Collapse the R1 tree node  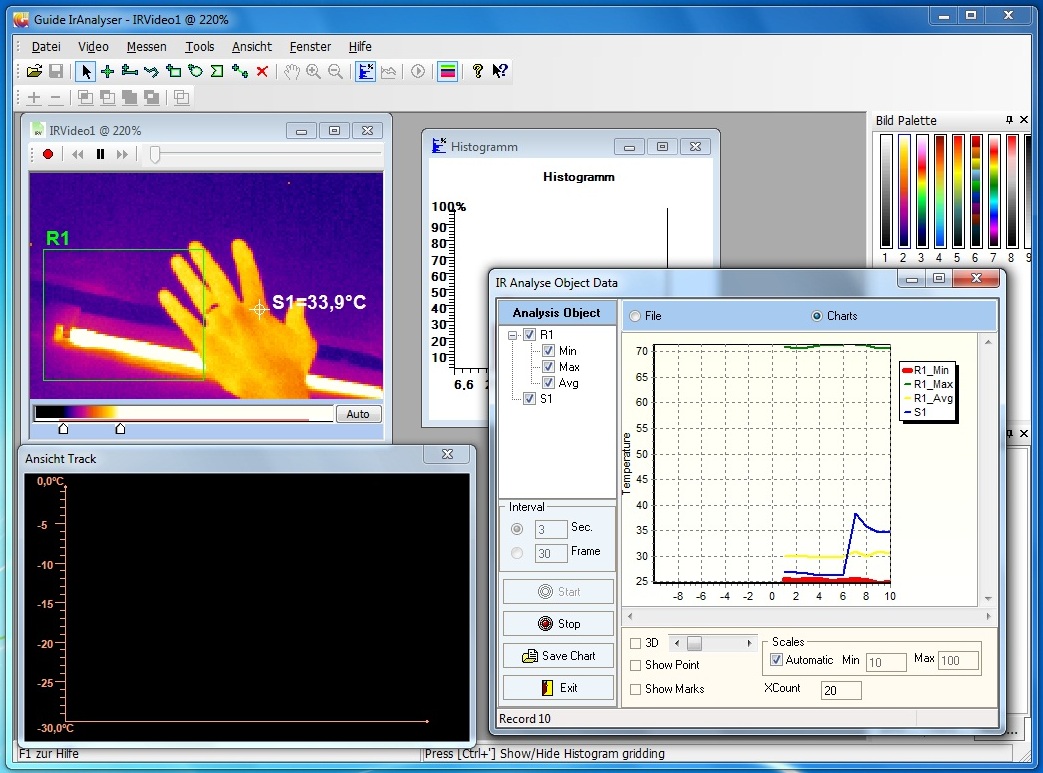[513, 335]
